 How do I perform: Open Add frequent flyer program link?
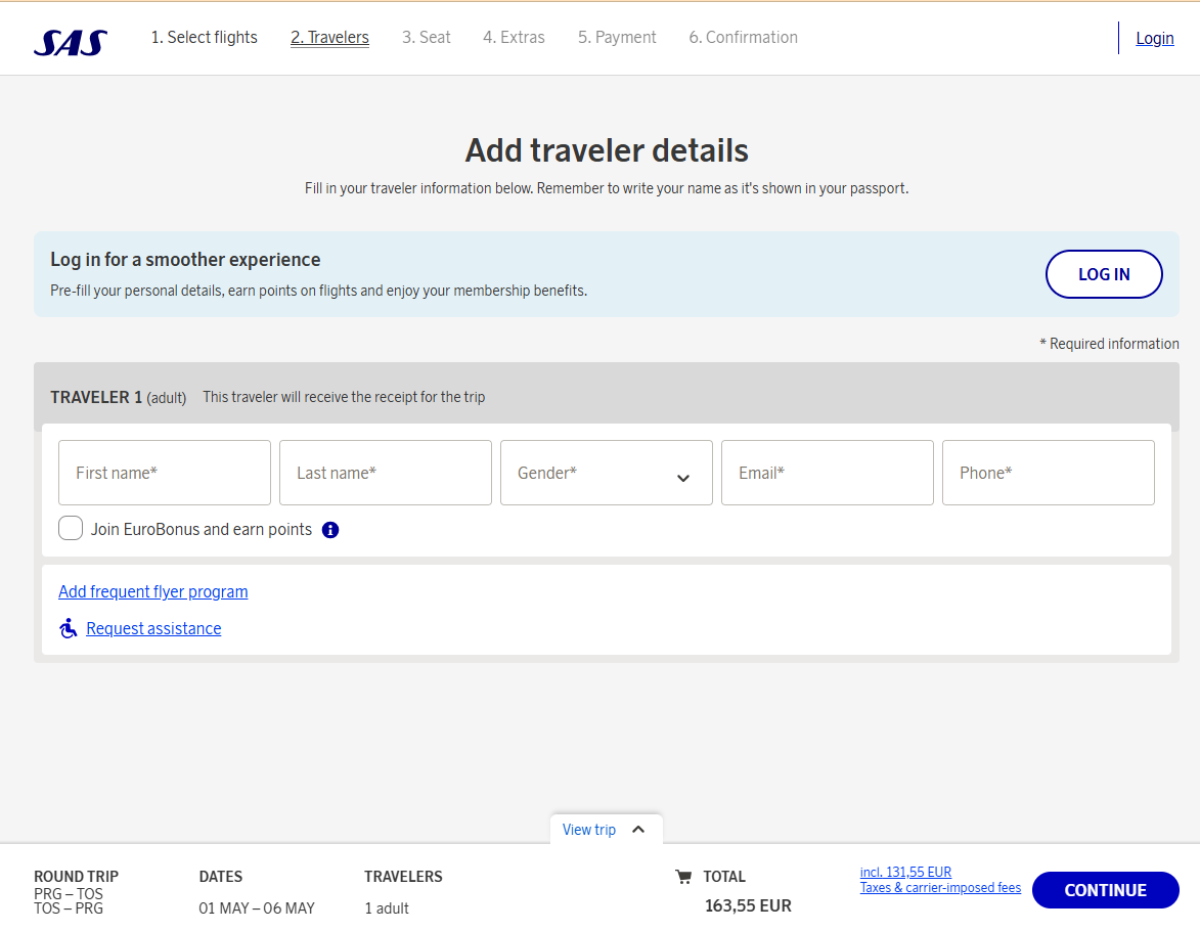tap(153, 591)
